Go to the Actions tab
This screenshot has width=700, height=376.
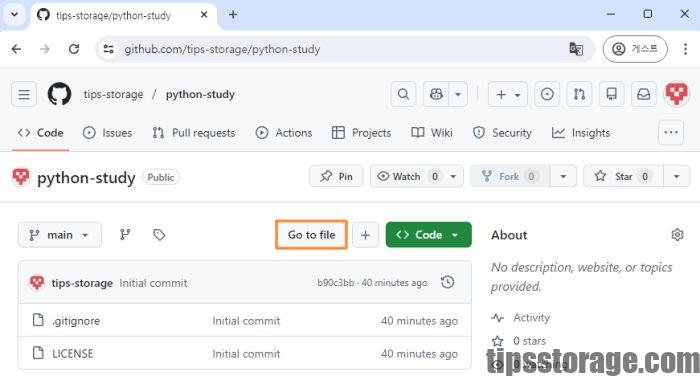(283, 133)
